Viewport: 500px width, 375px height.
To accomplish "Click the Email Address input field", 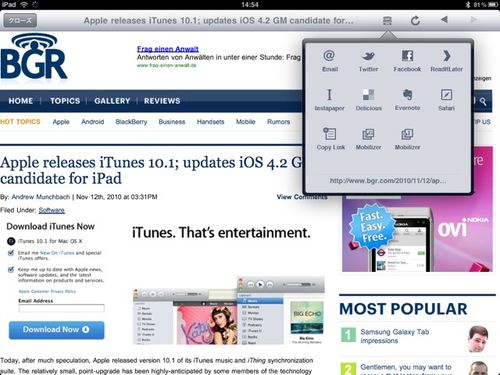I will (x=62, y=308).
